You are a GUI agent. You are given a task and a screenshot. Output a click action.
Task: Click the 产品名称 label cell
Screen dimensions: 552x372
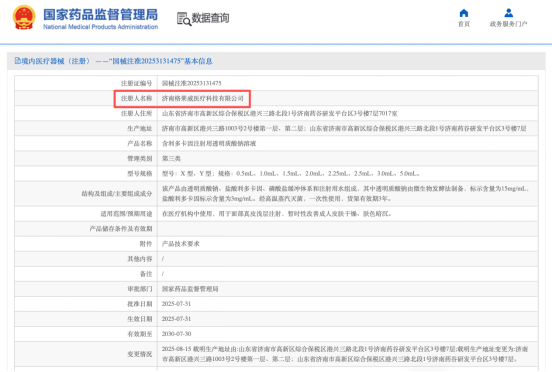[x=86, y=144]
